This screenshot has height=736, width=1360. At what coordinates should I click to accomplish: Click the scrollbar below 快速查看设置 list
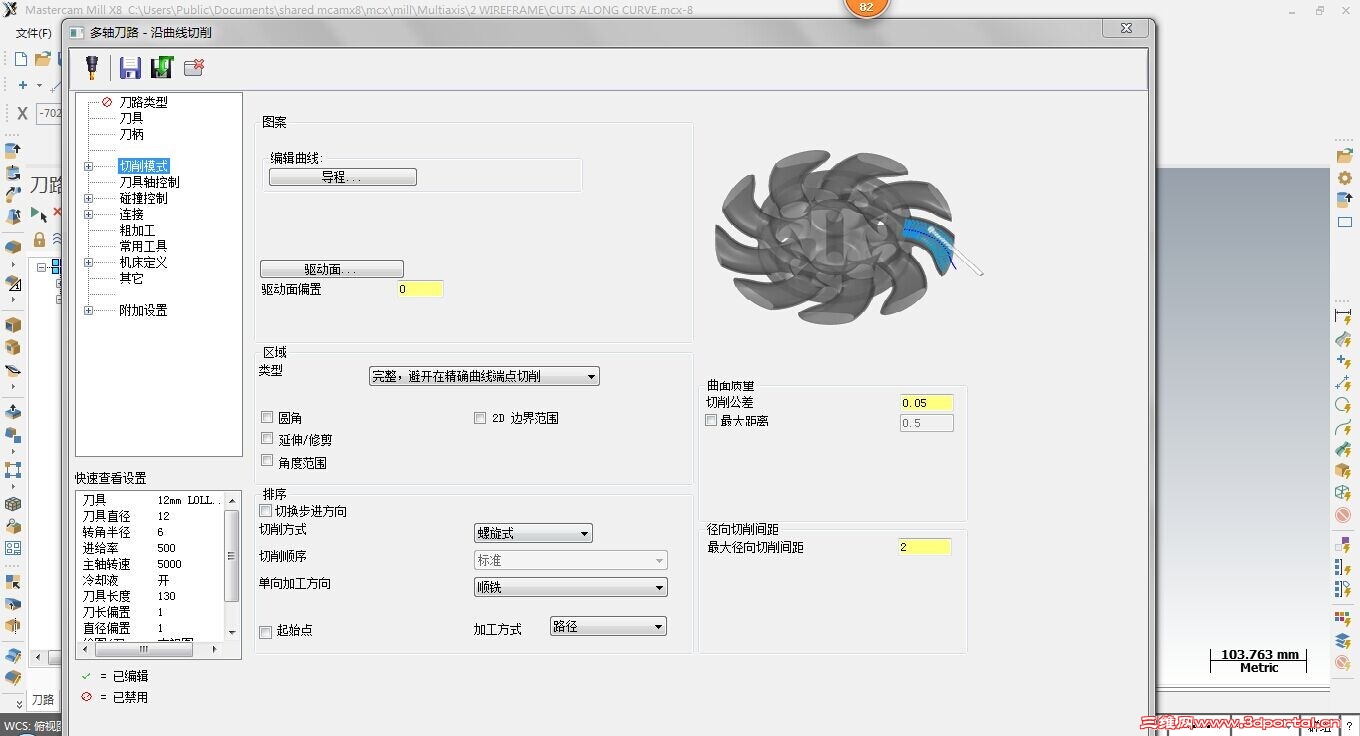(x=145, y=648)
